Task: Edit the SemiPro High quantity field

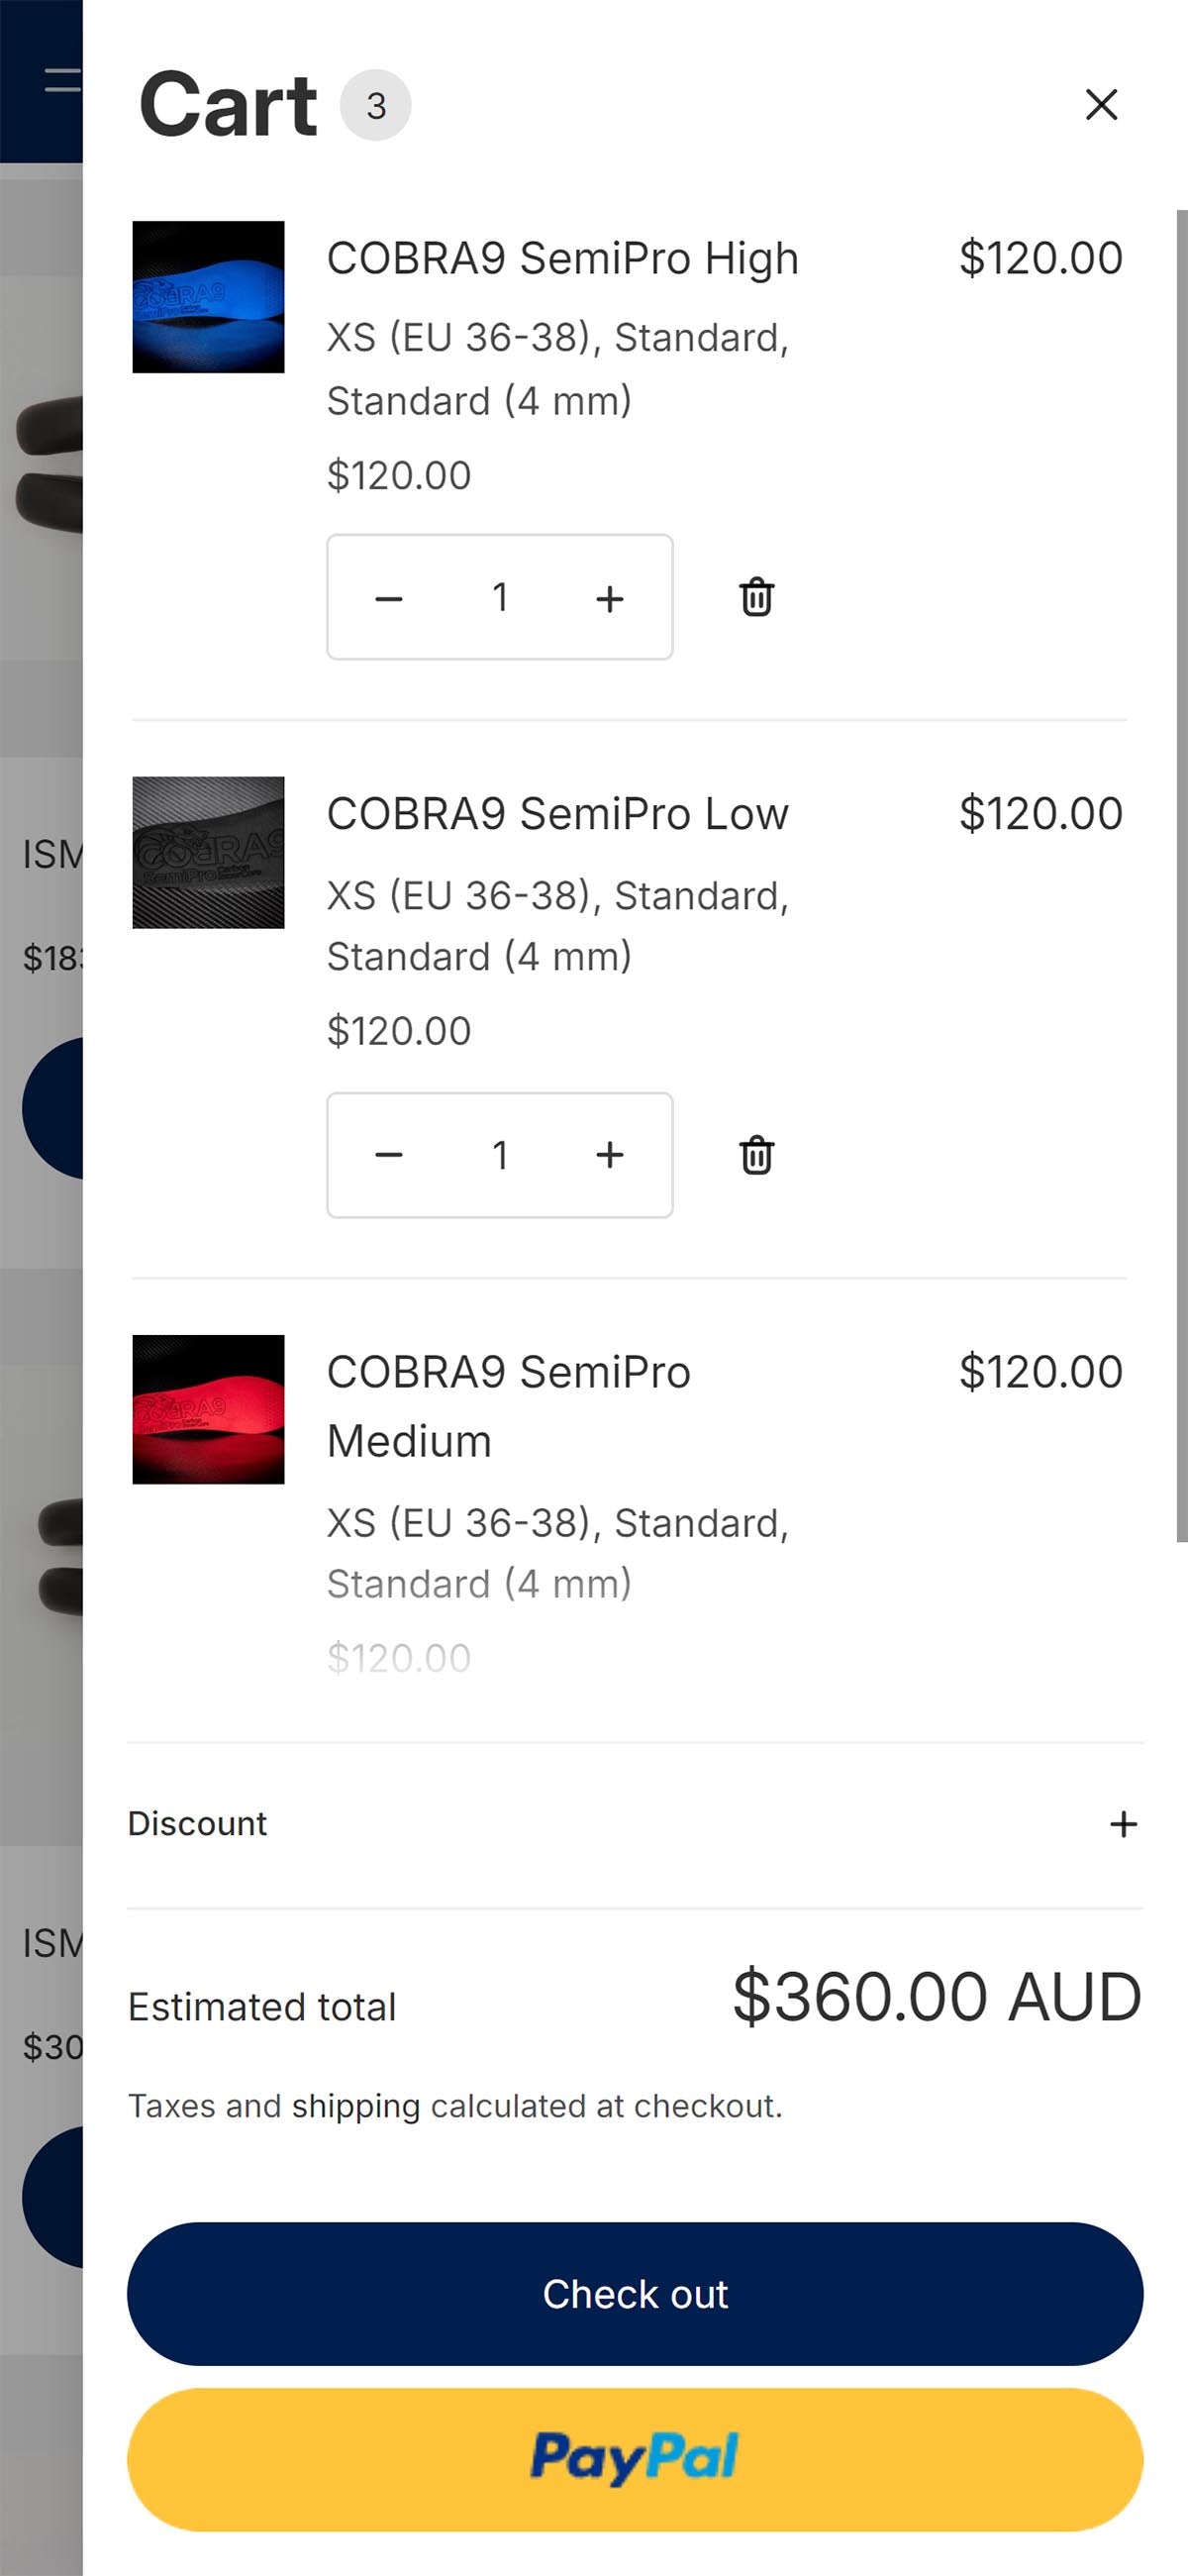Action: [500, 598]
